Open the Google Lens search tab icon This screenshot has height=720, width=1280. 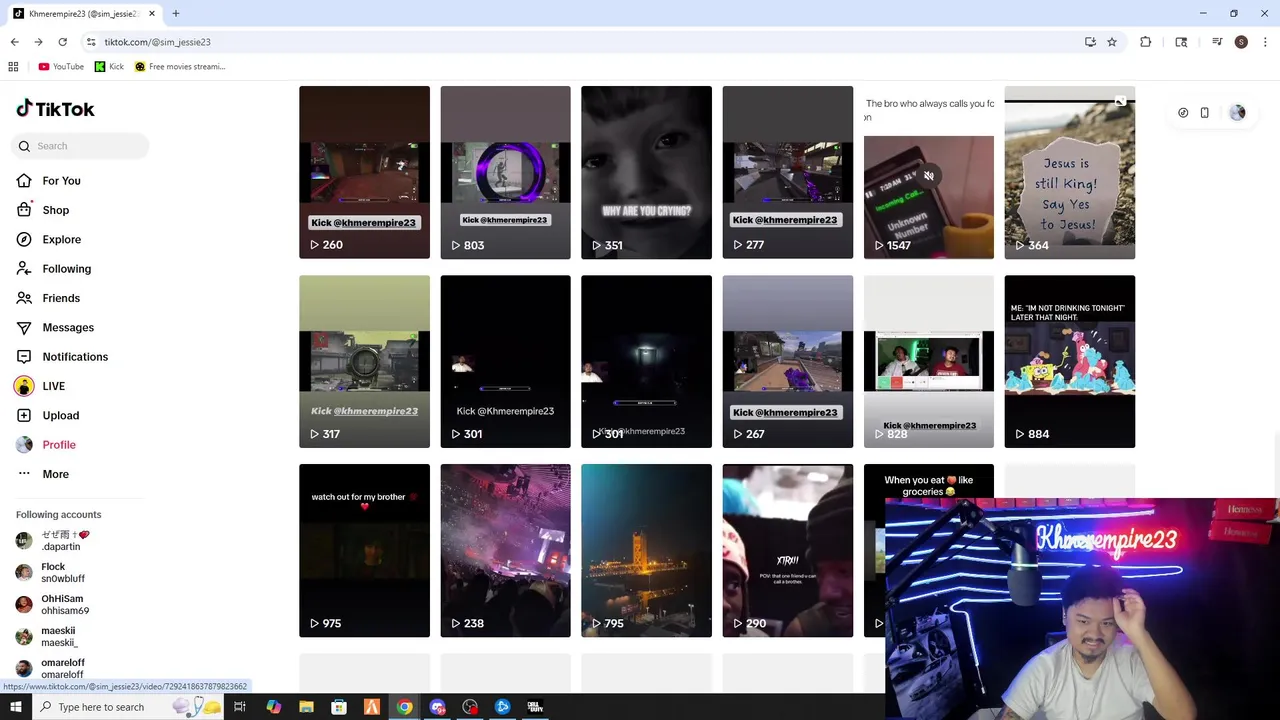coord(1181,42)
